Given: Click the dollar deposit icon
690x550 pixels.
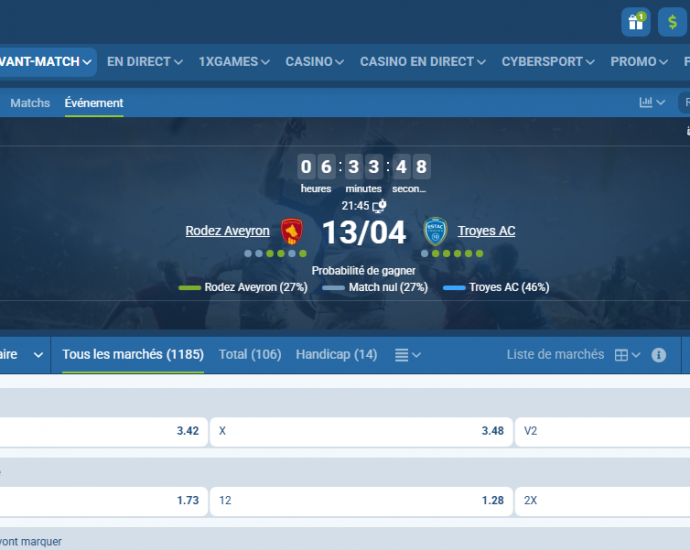Looking at the screenshot, I should [672, 21].
